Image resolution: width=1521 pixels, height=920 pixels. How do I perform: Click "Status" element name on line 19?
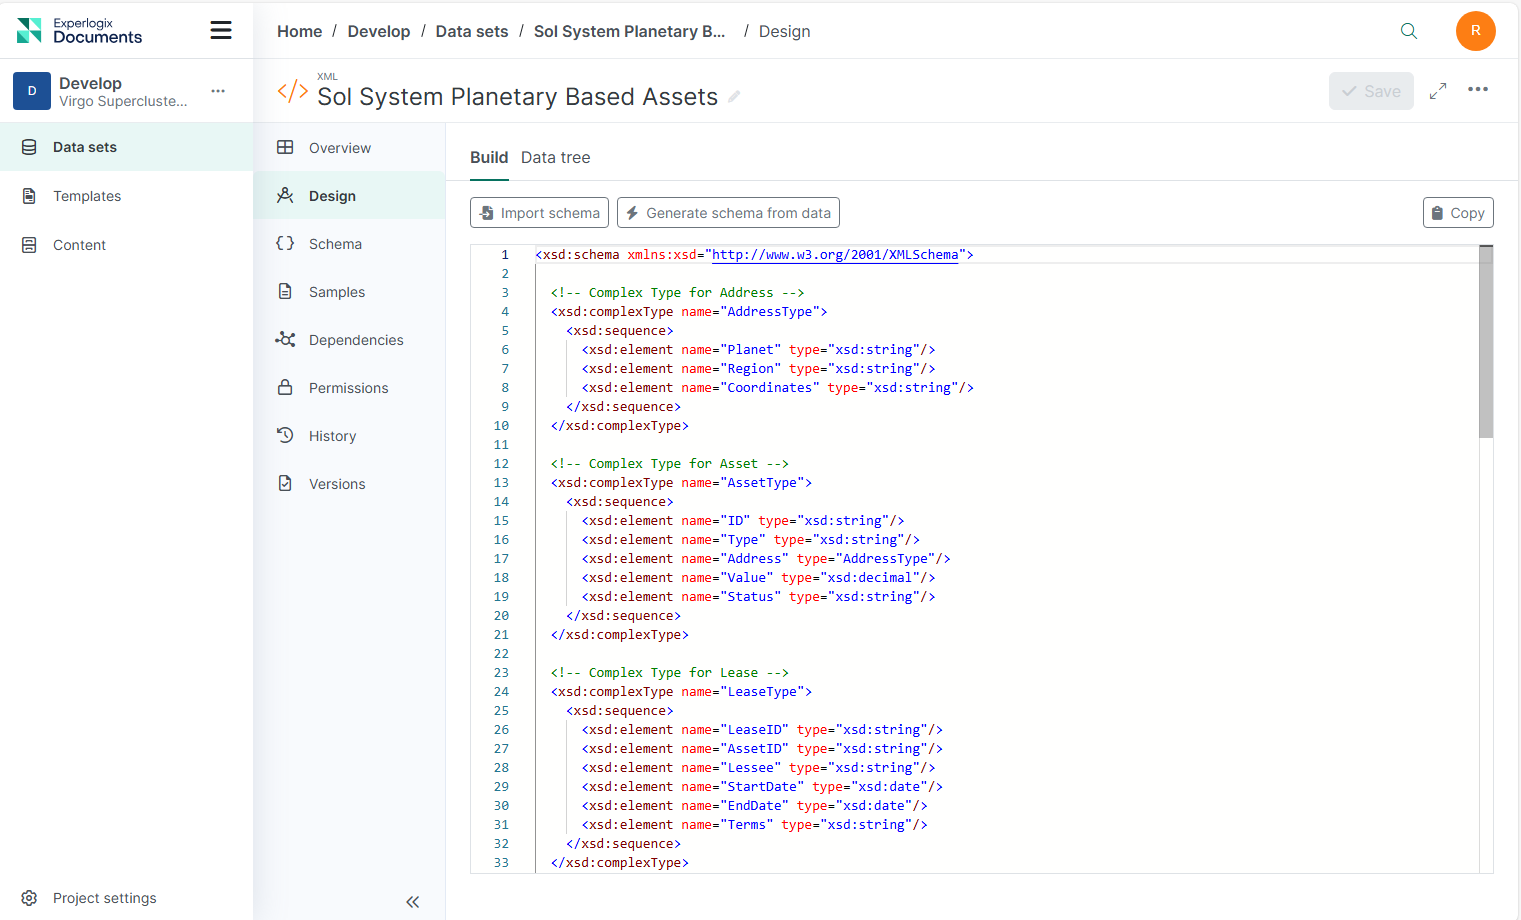pyautogui.click(x=750, y=597)
